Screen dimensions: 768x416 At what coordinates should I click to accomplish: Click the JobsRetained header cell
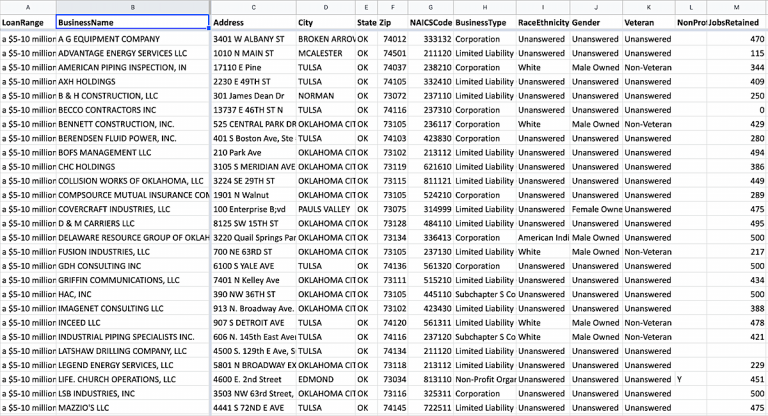[x=736, y=22]
